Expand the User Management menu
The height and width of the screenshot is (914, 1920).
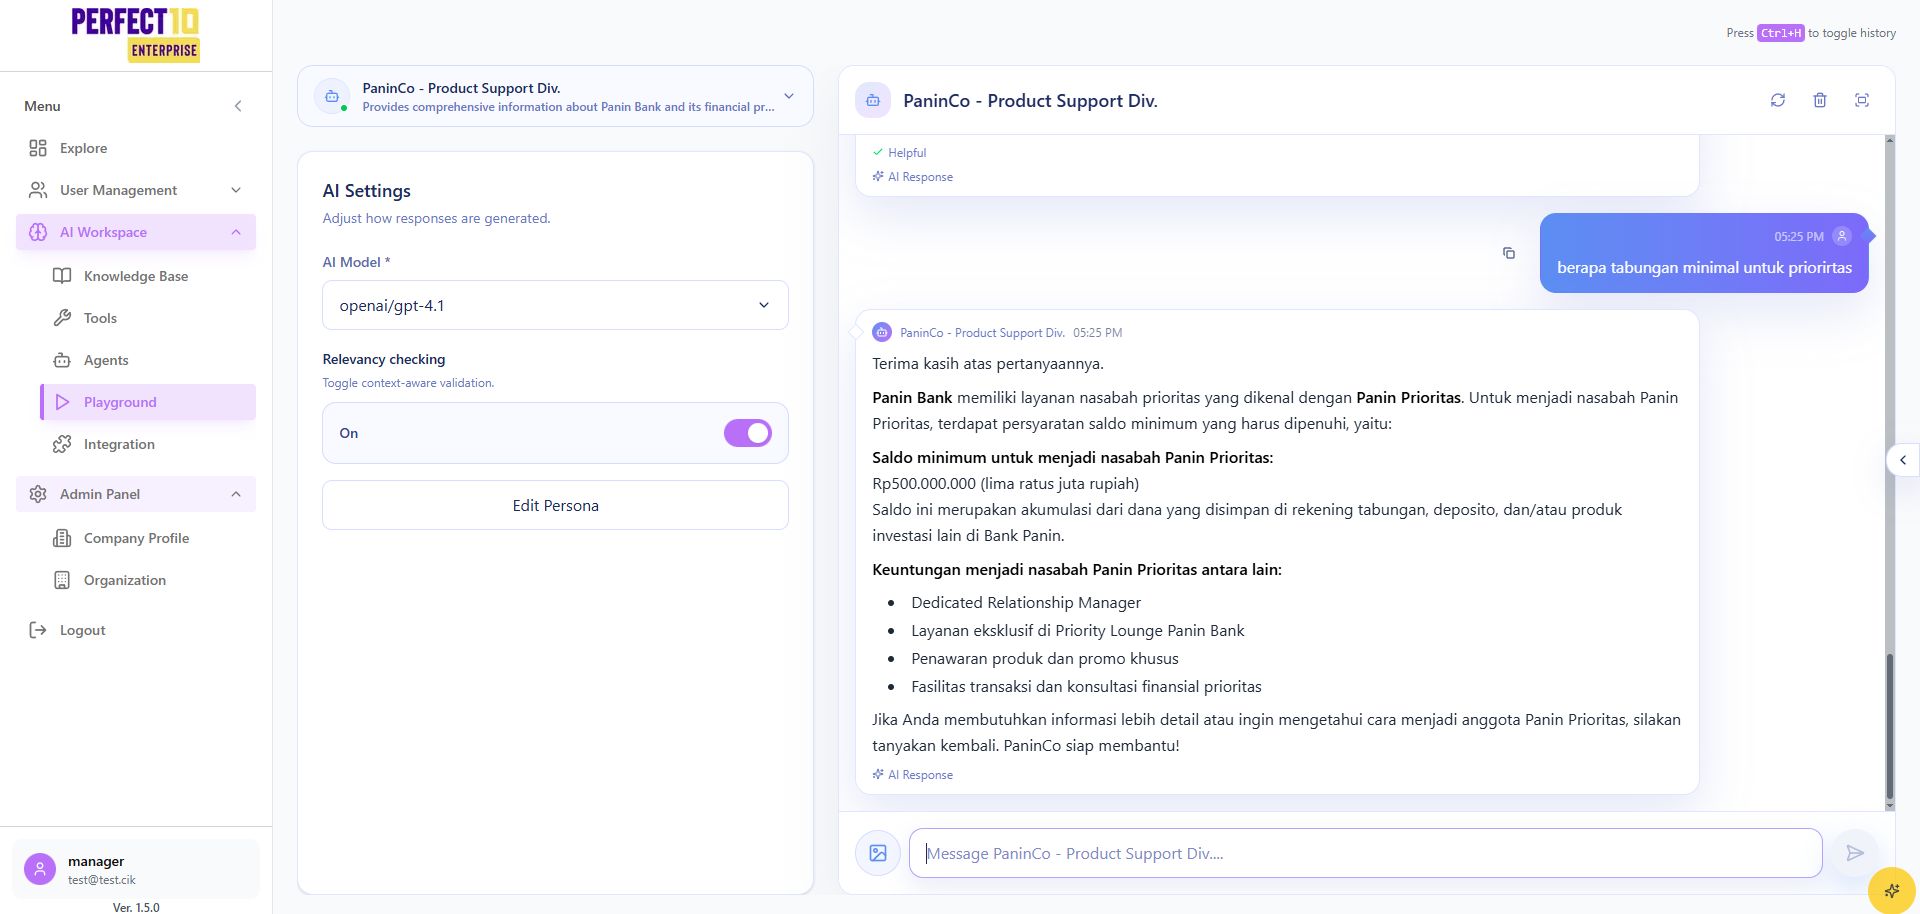click(136, 190)
